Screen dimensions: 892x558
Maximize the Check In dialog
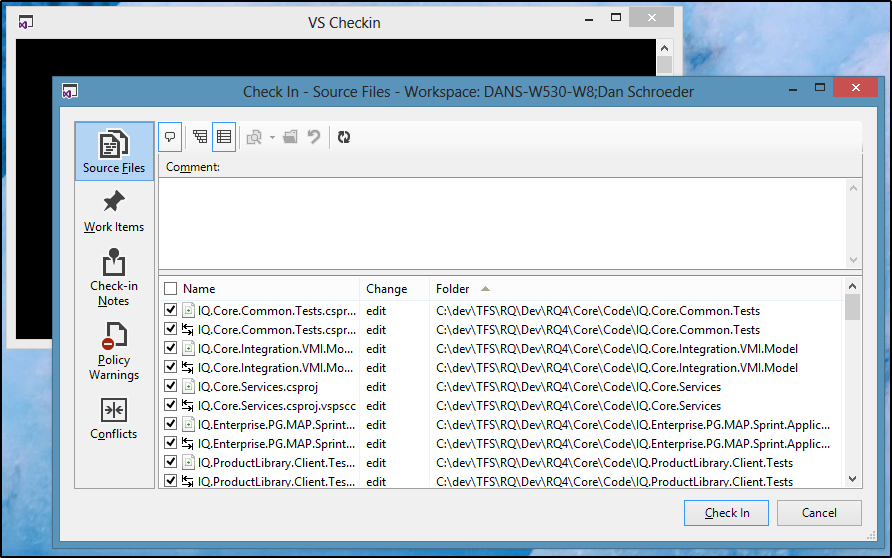click(820, 87)
